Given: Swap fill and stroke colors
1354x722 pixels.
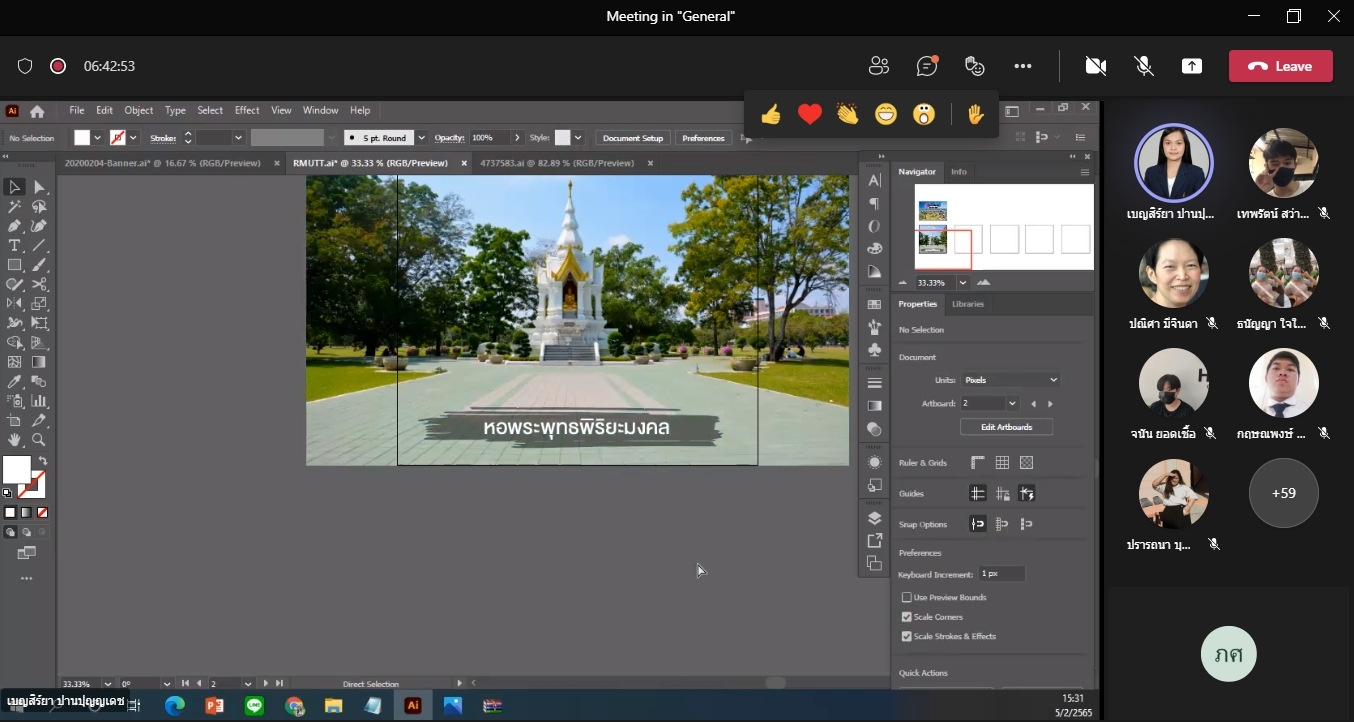Looking at the screenshot, I should point(43,461).
